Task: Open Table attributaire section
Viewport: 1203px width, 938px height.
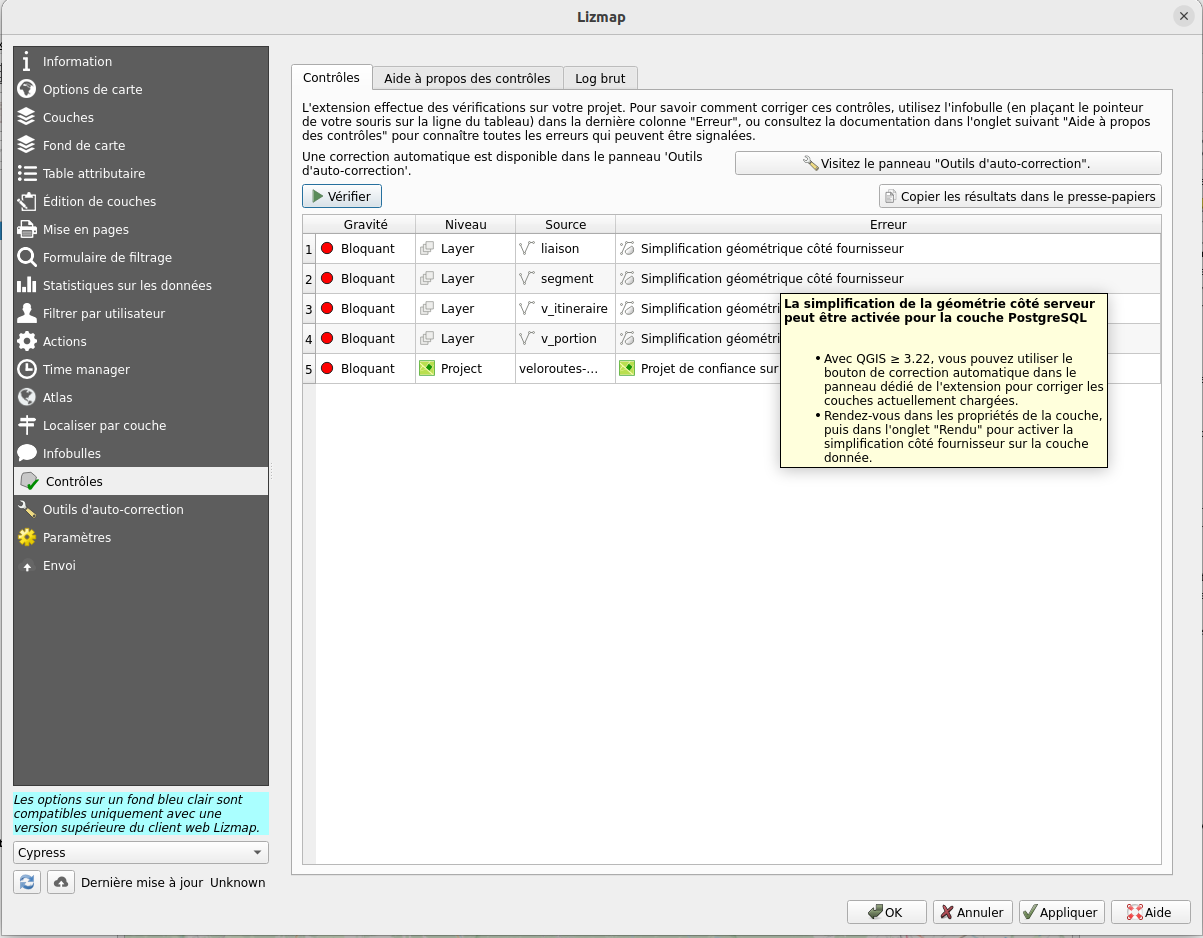Action: pyautogui.click(x=141, y=173)
